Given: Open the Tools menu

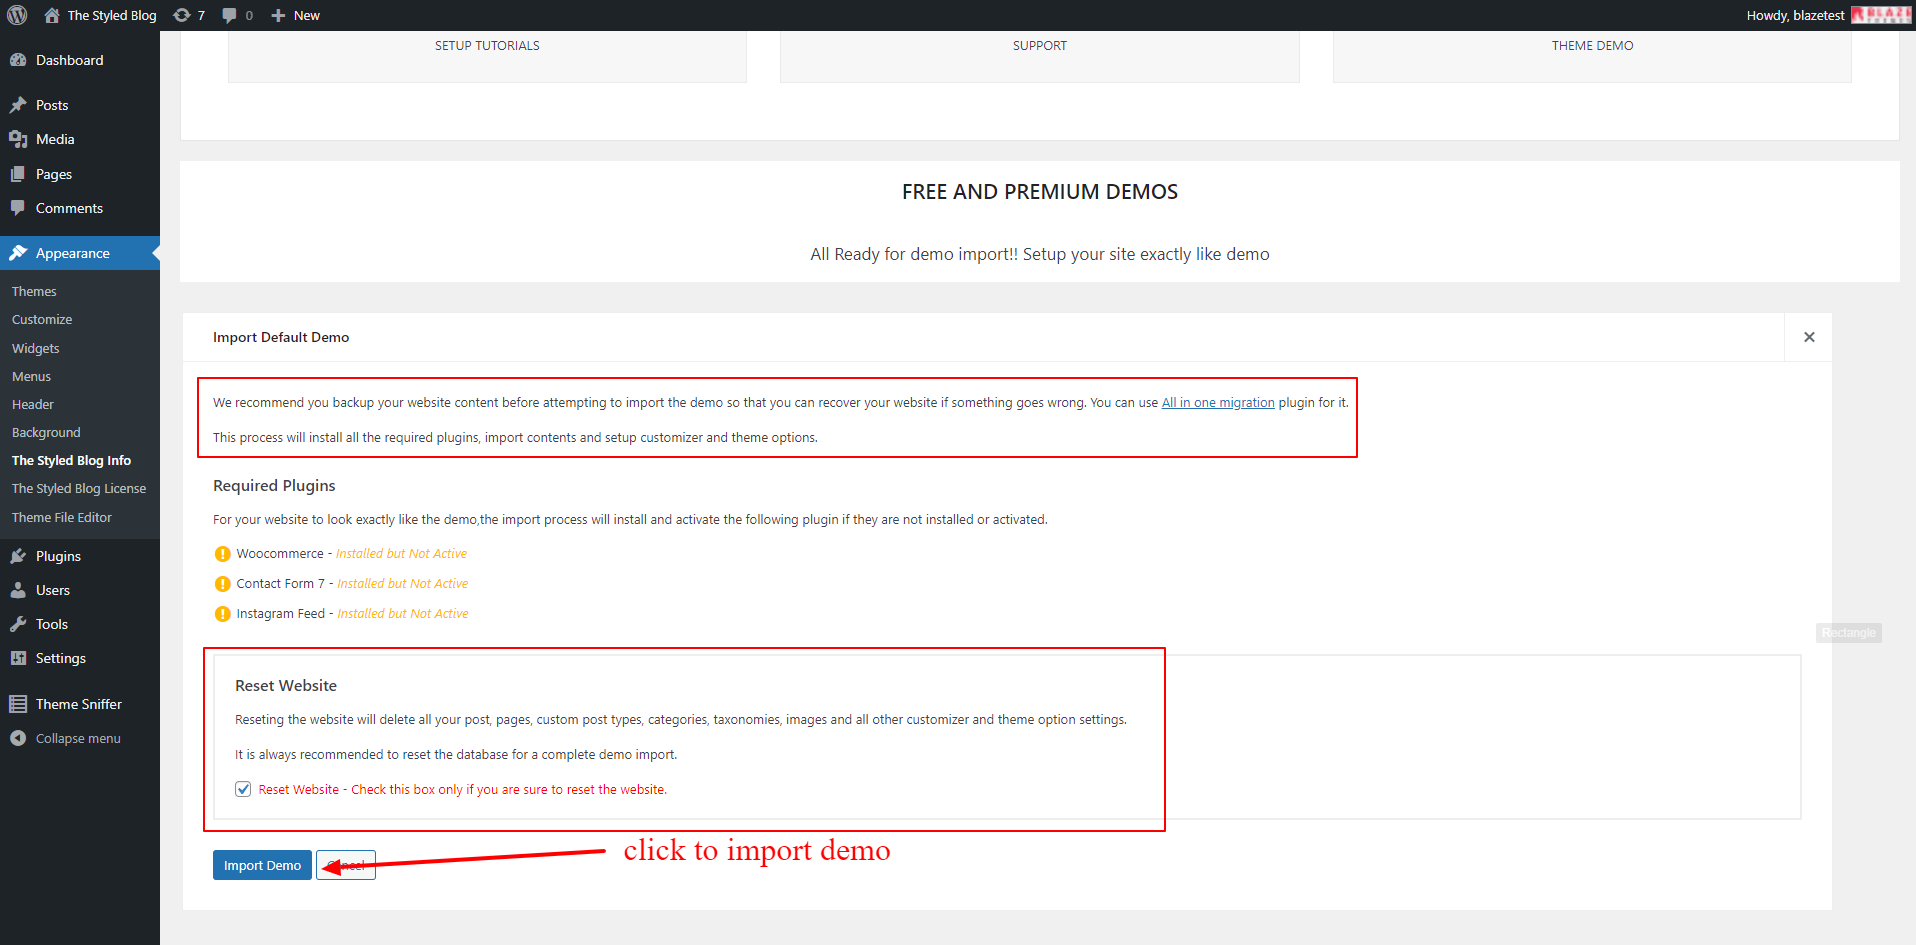Looking at the screenshot, I should pyautogui.click(x=52, y=624).
